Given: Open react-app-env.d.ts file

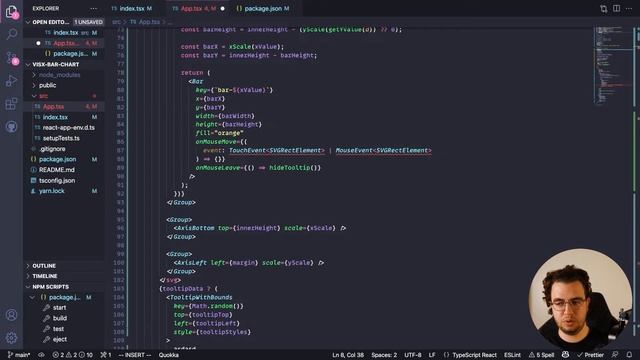Looking at the screenshot, I should pos(68,128).
